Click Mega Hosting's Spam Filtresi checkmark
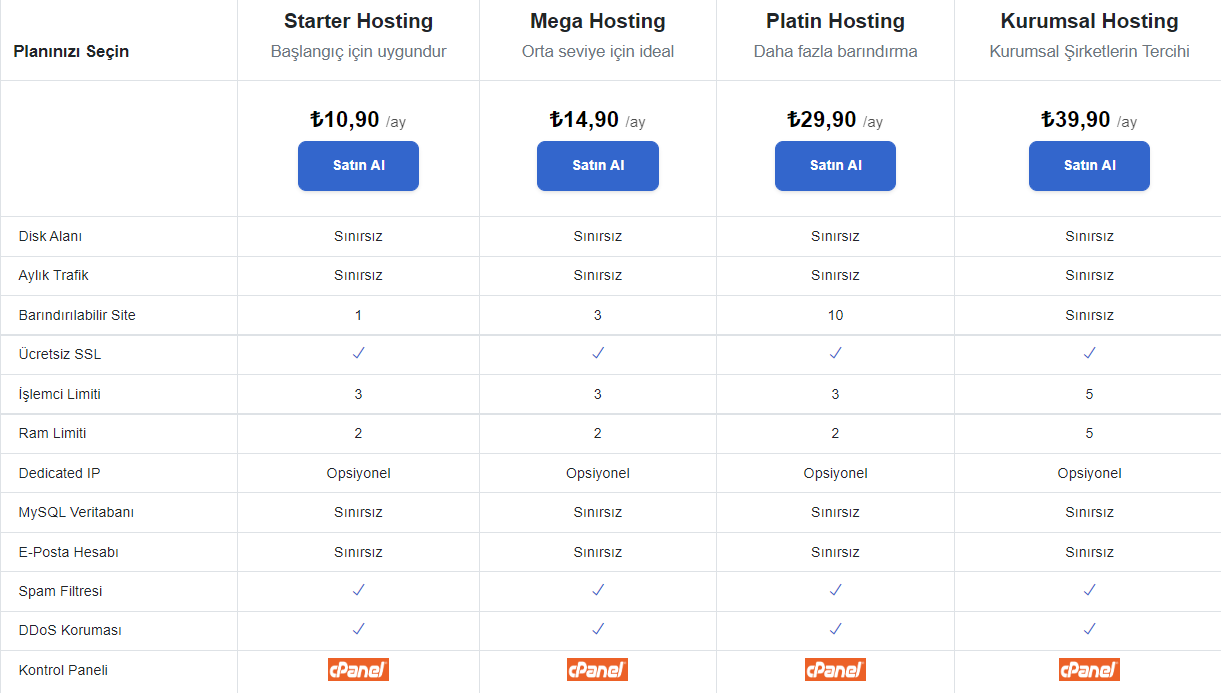Viewport: 1221px width, 693px height. [x=598, y=590]
